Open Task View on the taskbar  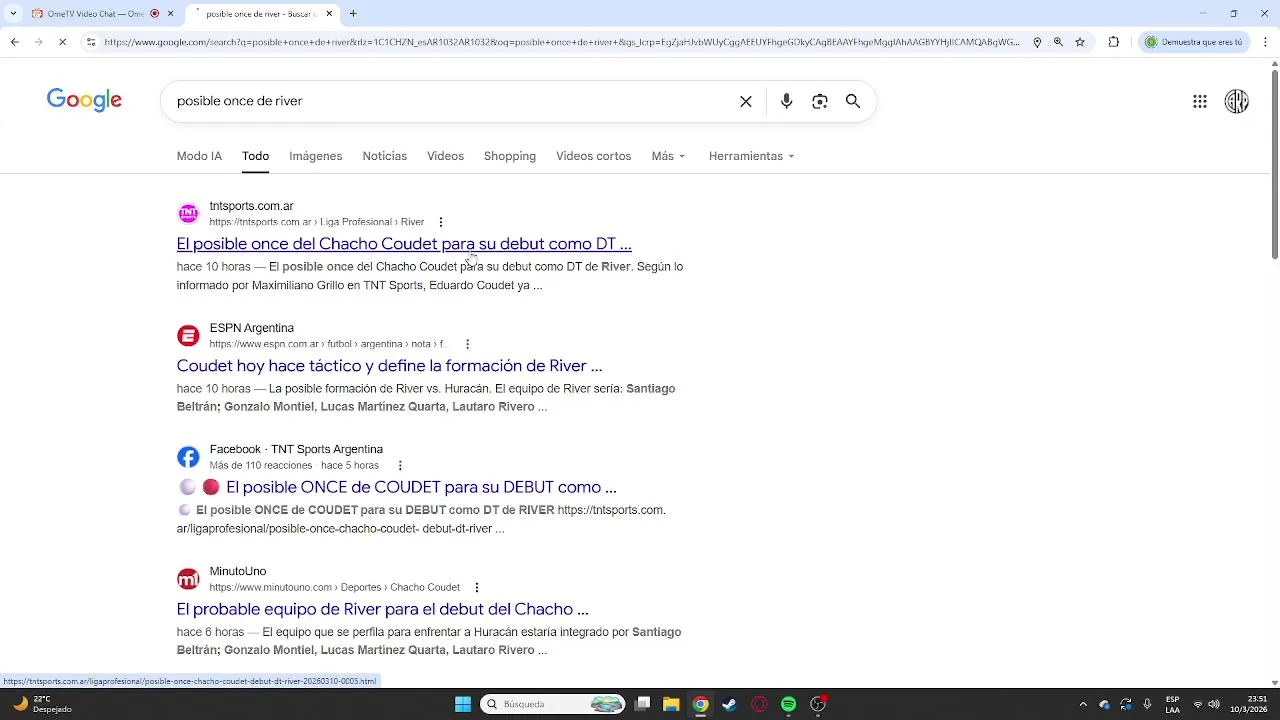643,704
